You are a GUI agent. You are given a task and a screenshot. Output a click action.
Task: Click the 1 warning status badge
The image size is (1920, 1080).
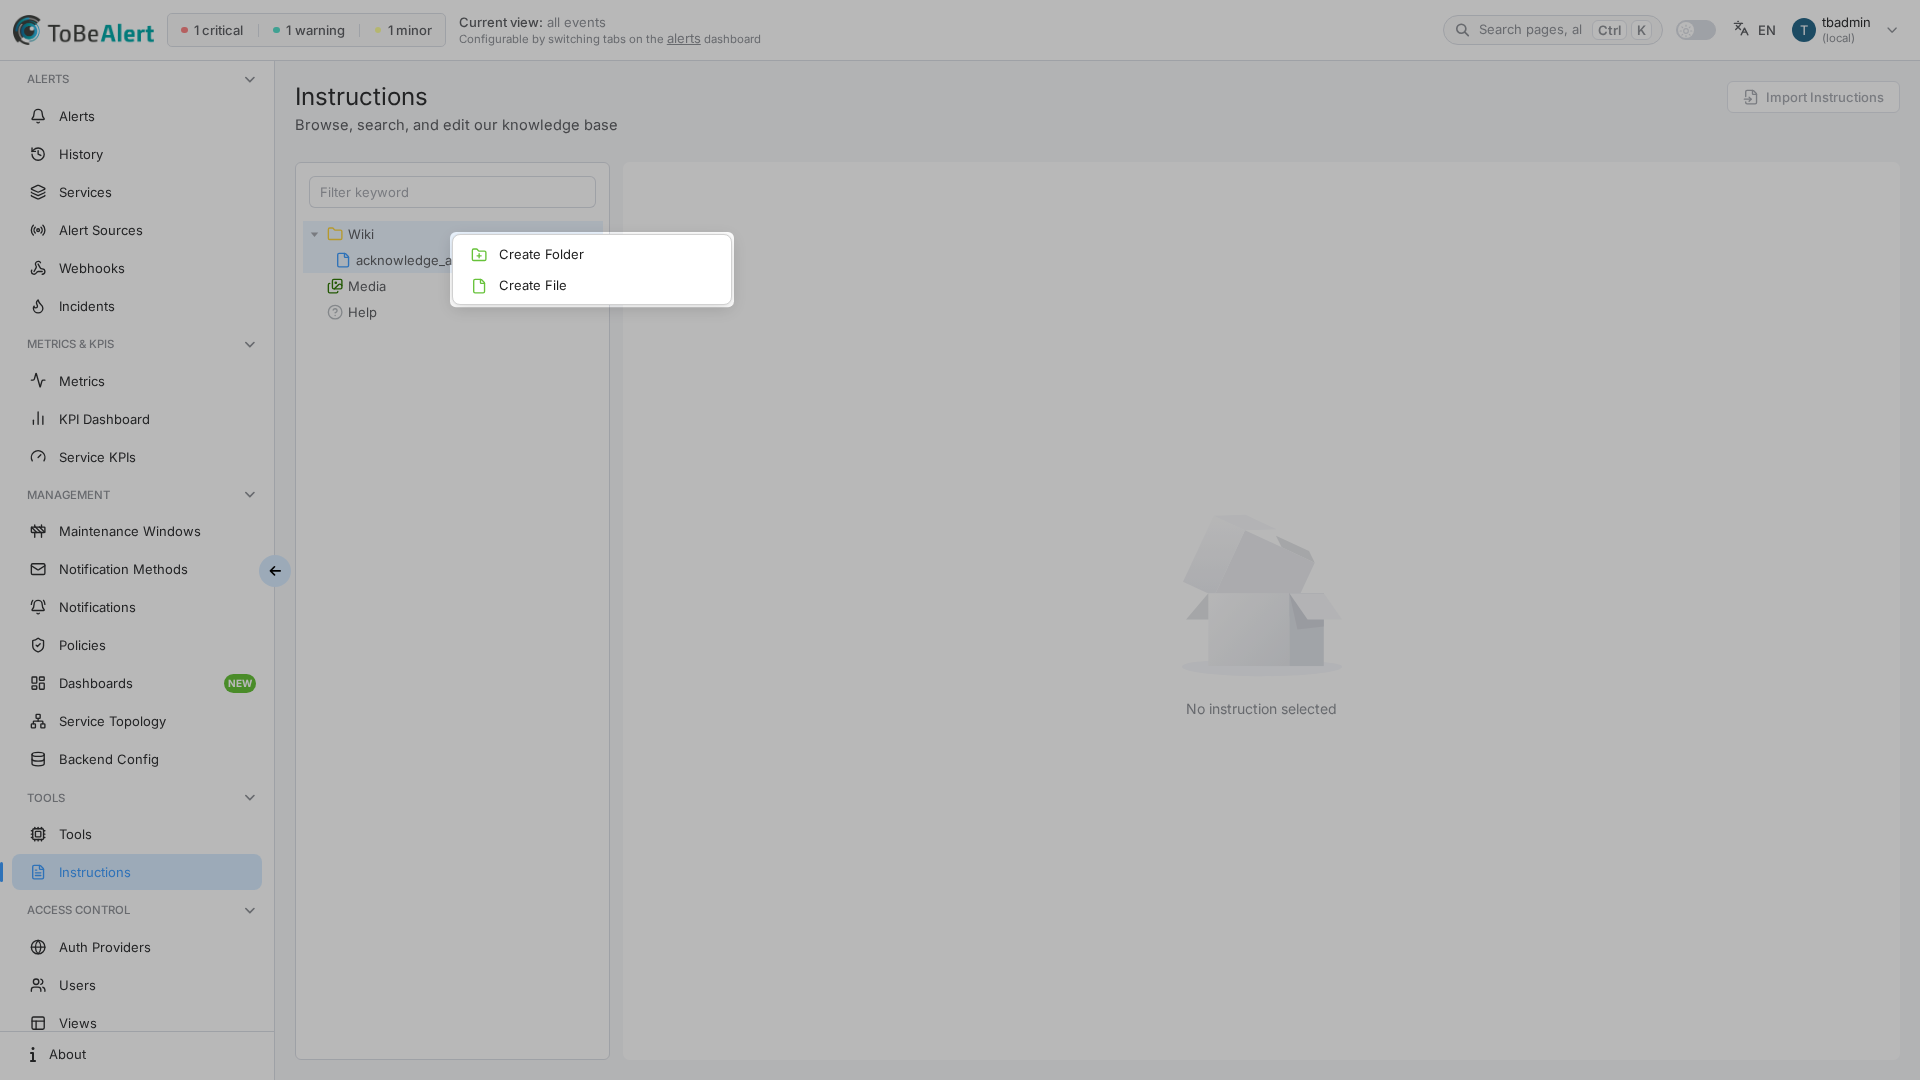[x=309, y=30]
